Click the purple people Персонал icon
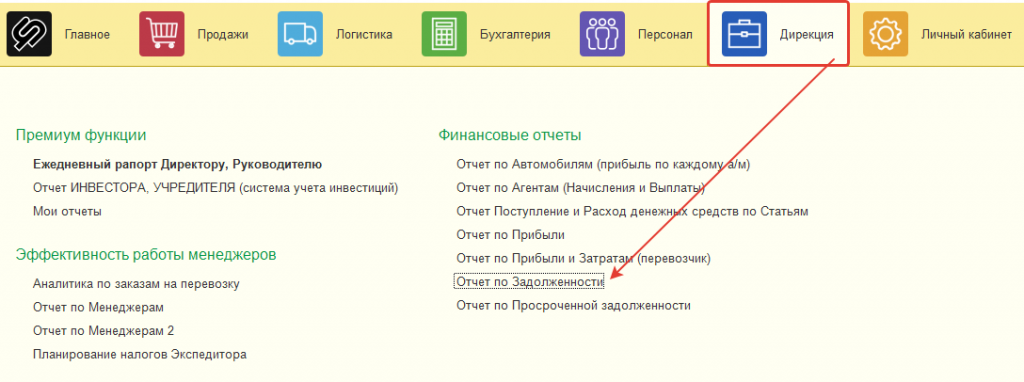 point(602,34)
